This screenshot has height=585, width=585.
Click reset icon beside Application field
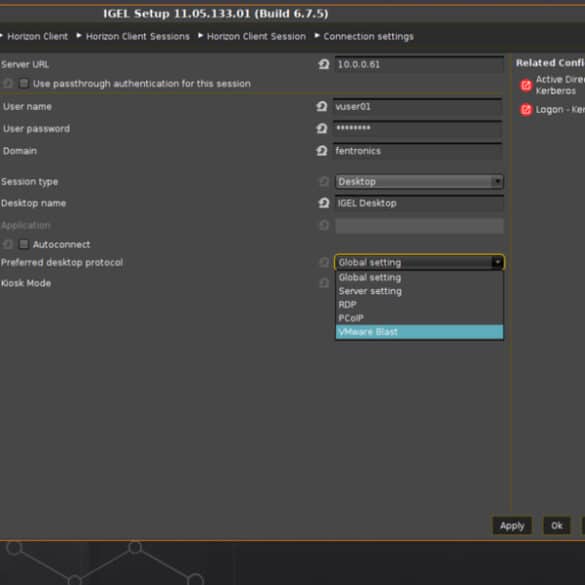[x=324, y=225]
